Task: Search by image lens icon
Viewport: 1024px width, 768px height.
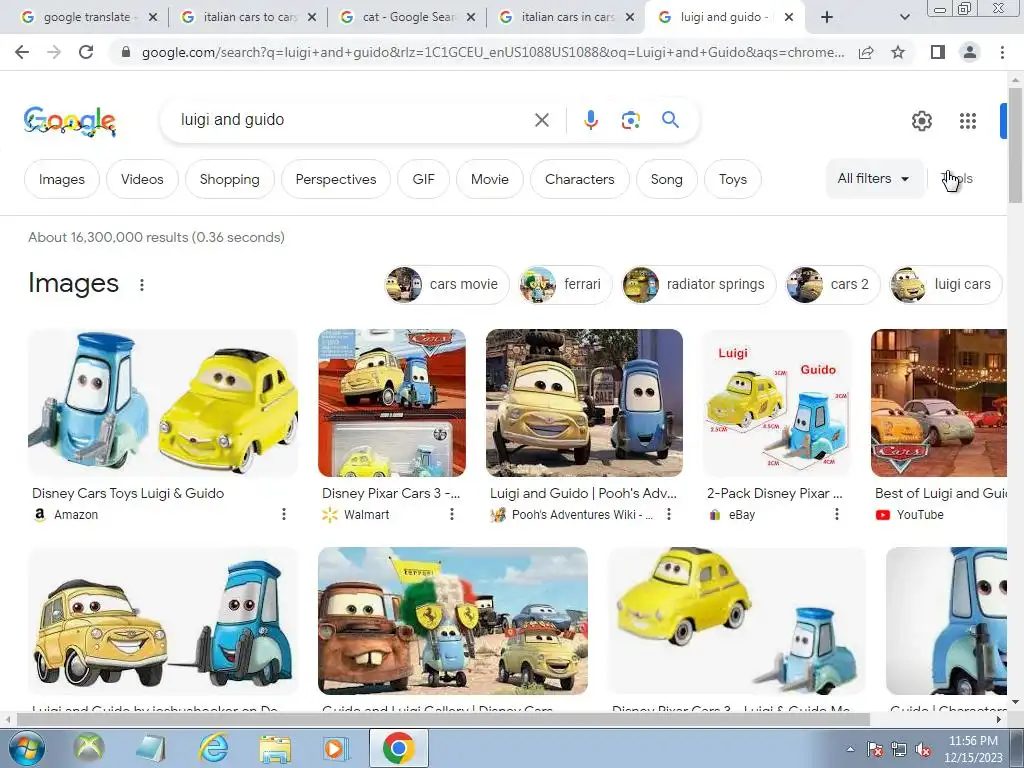Action: 630,120
